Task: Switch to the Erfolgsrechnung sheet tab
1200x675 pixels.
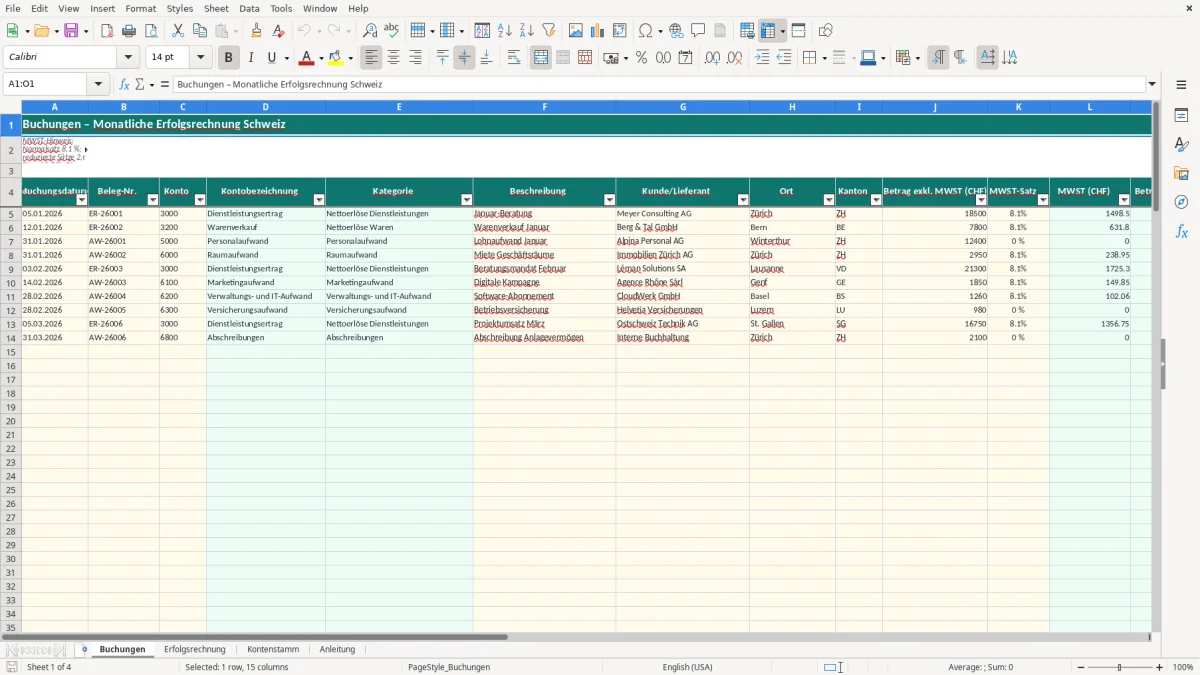Action: 195,650
